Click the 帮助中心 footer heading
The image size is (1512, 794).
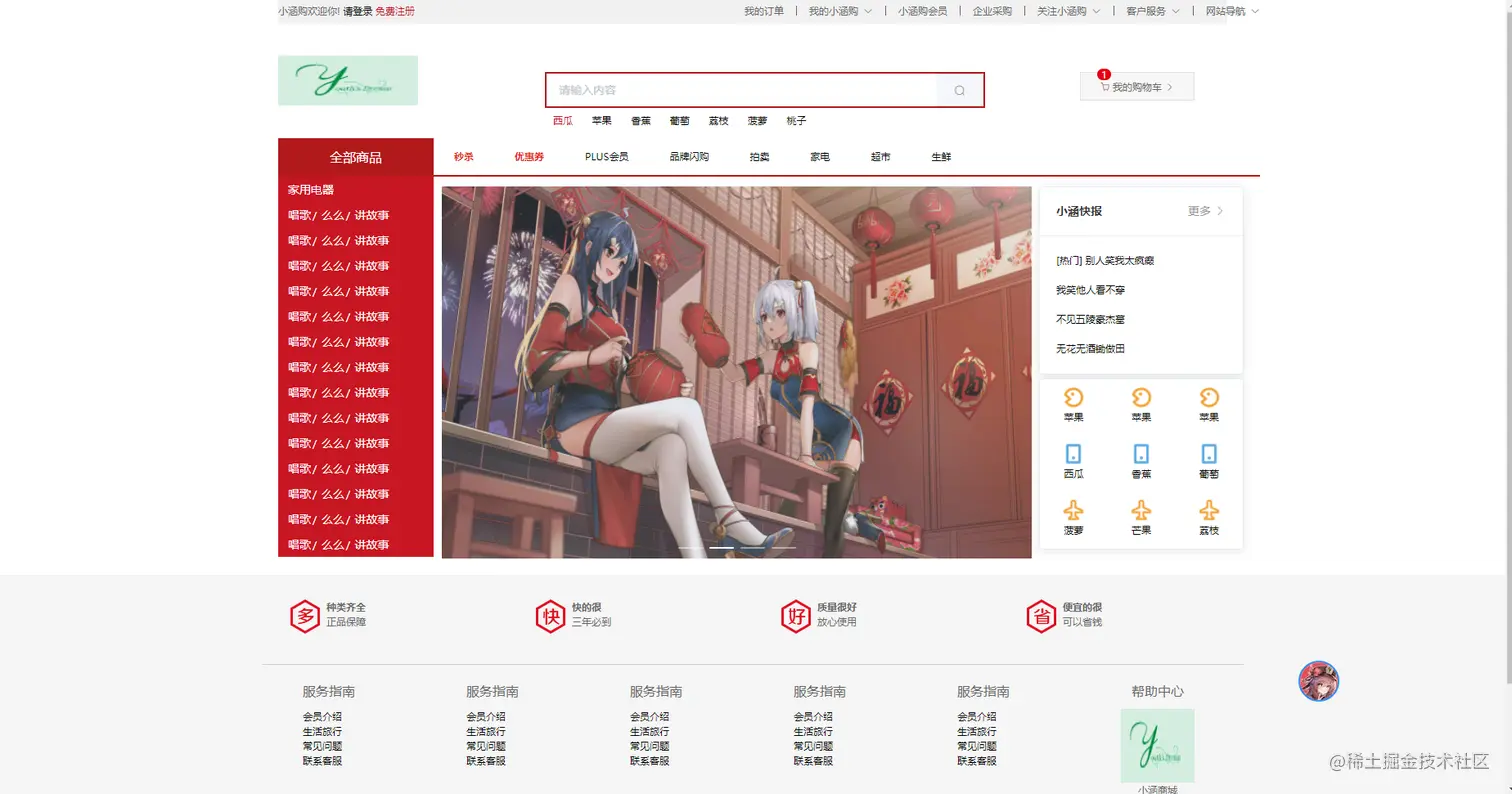point(1158,691)
